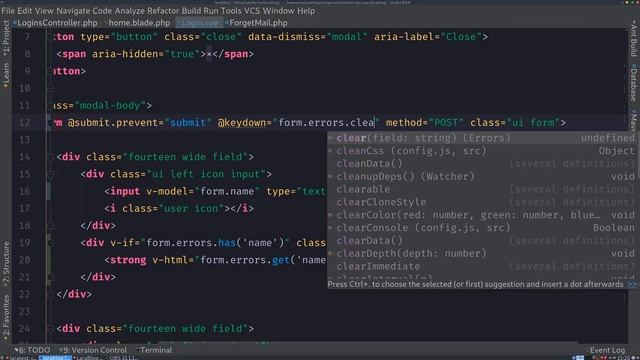The width and height of the screenshot is (640, 360).
Task: Choose clearDepth(depth: number) suggestion
Action: coord(482,254)
